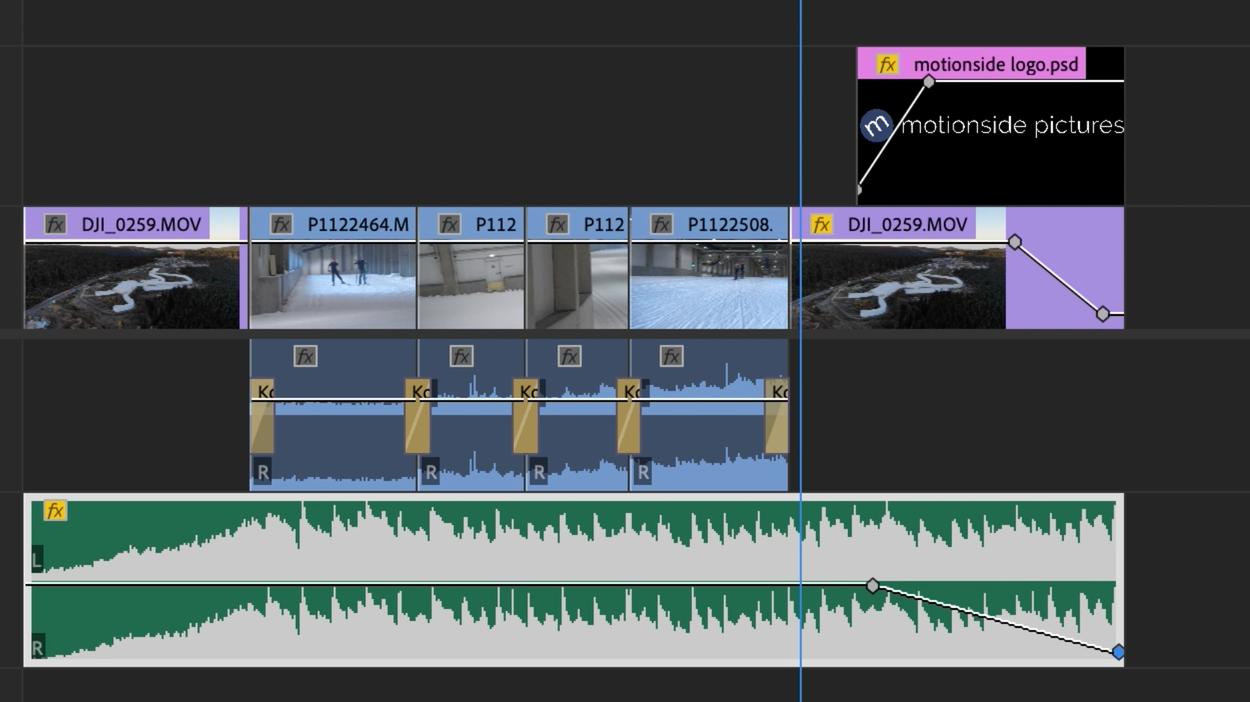Click fx badge on audio clip under P1122508
This screenshot has width=1250, height=702.
671,356
